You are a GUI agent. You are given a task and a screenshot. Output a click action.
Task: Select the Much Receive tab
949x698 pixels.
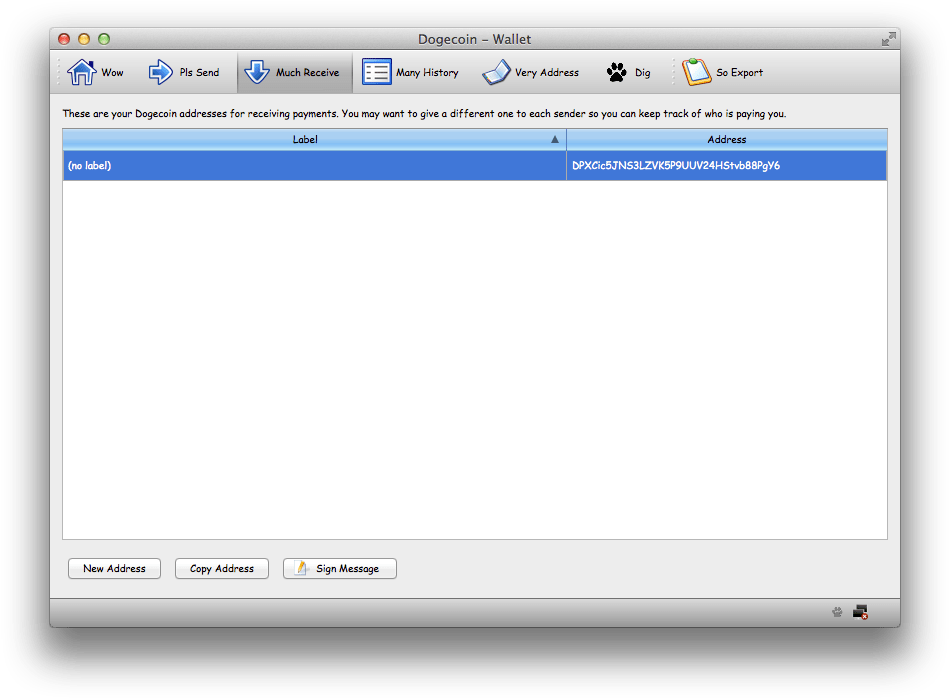click(293, 73)
